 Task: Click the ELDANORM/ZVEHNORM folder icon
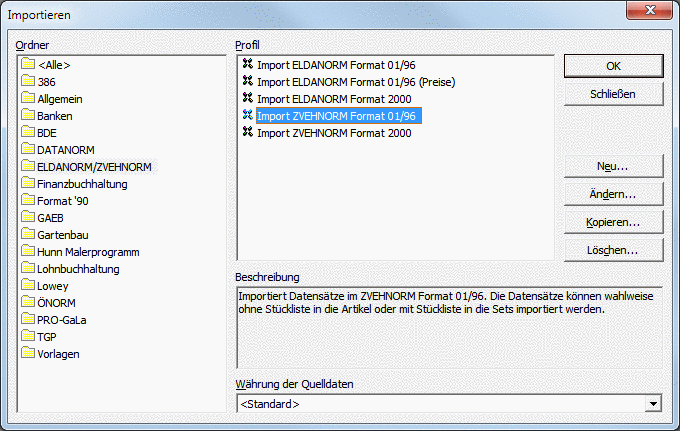pyautogui.click(x=28, y=166)
